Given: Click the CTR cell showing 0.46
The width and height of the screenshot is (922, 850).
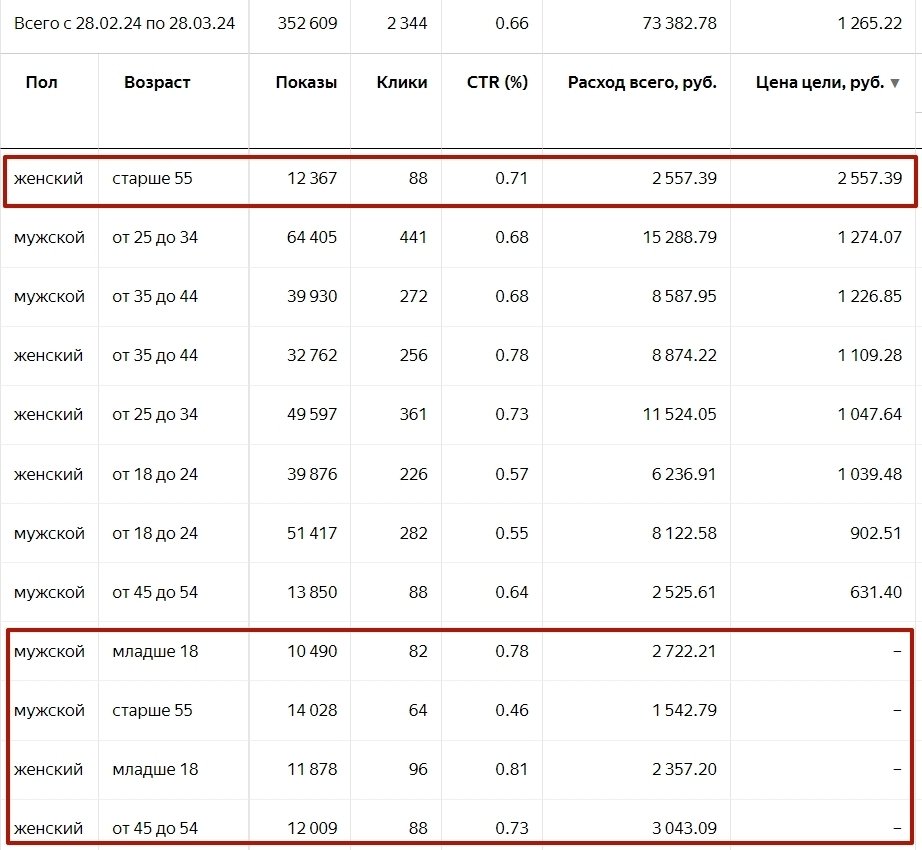Looking at the screenshot, I should [x=512, y=710].
